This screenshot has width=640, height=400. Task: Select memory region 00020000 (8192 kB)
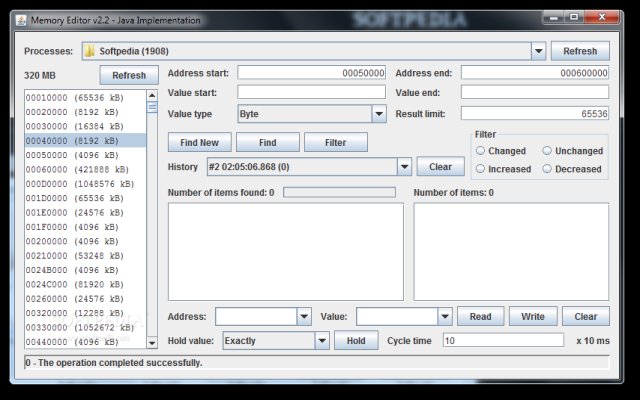[85, 112]
